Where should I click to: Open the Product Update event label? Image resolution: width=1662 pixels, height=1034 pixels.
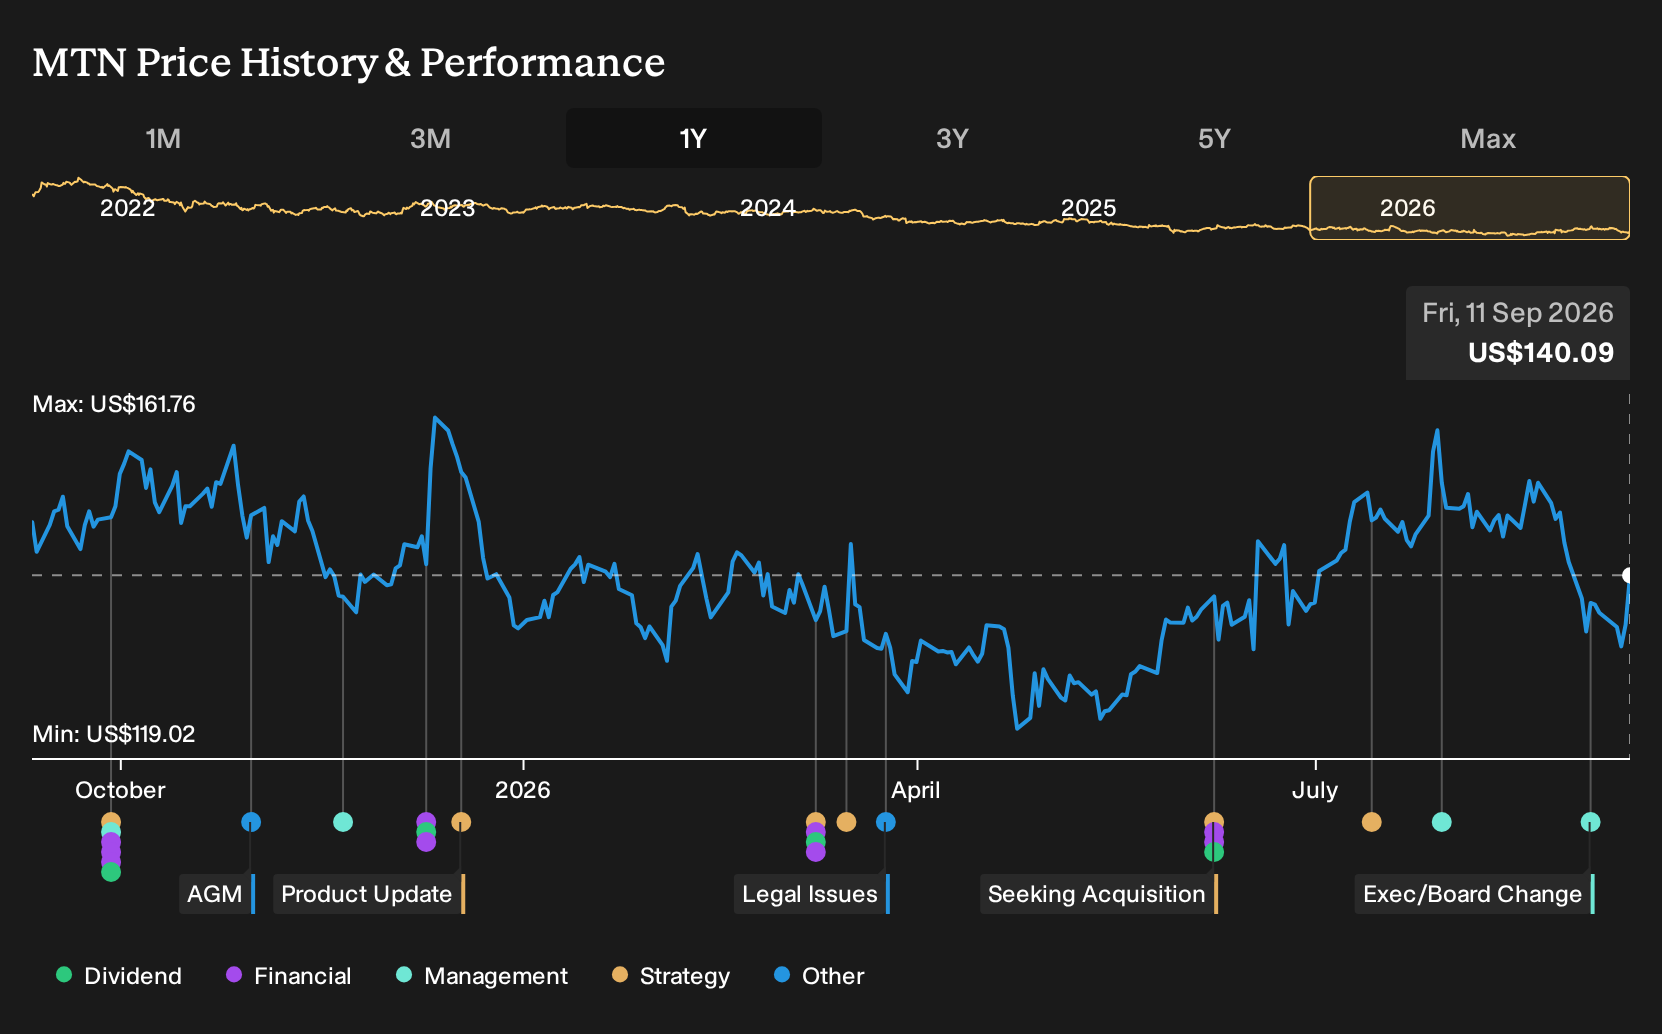pyautogui.click(x=369, y=894)
